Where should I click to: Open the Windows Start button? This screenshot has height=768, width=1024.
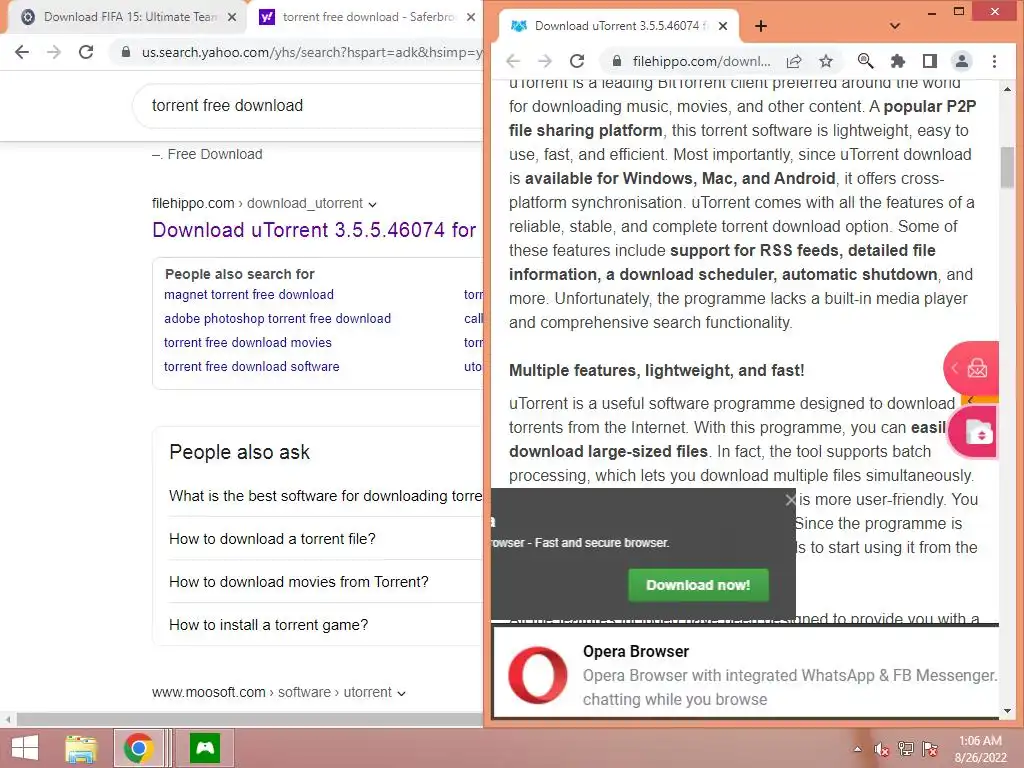point(25,748)
